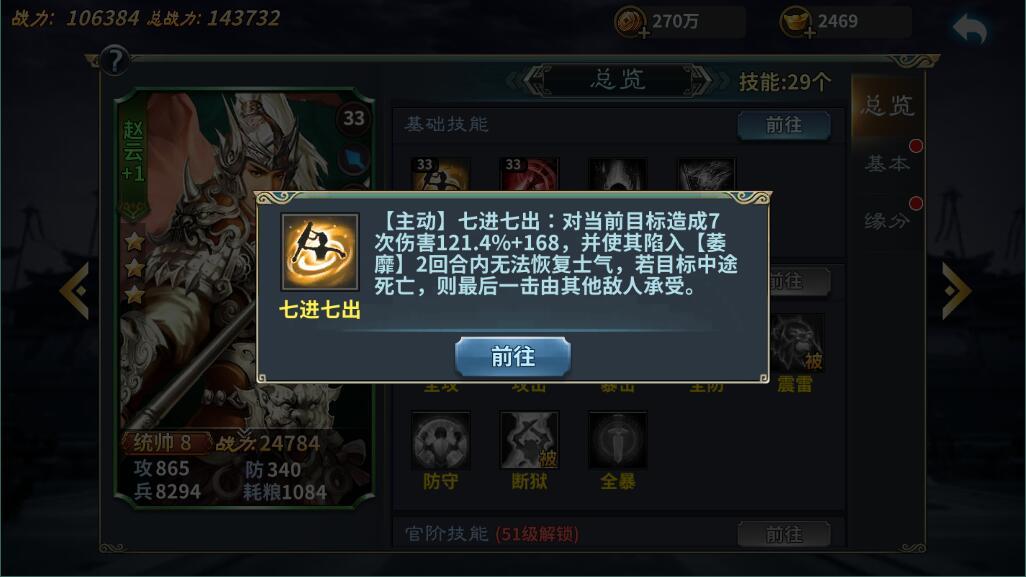Select the 断狱 skill icon

(529, 440)
